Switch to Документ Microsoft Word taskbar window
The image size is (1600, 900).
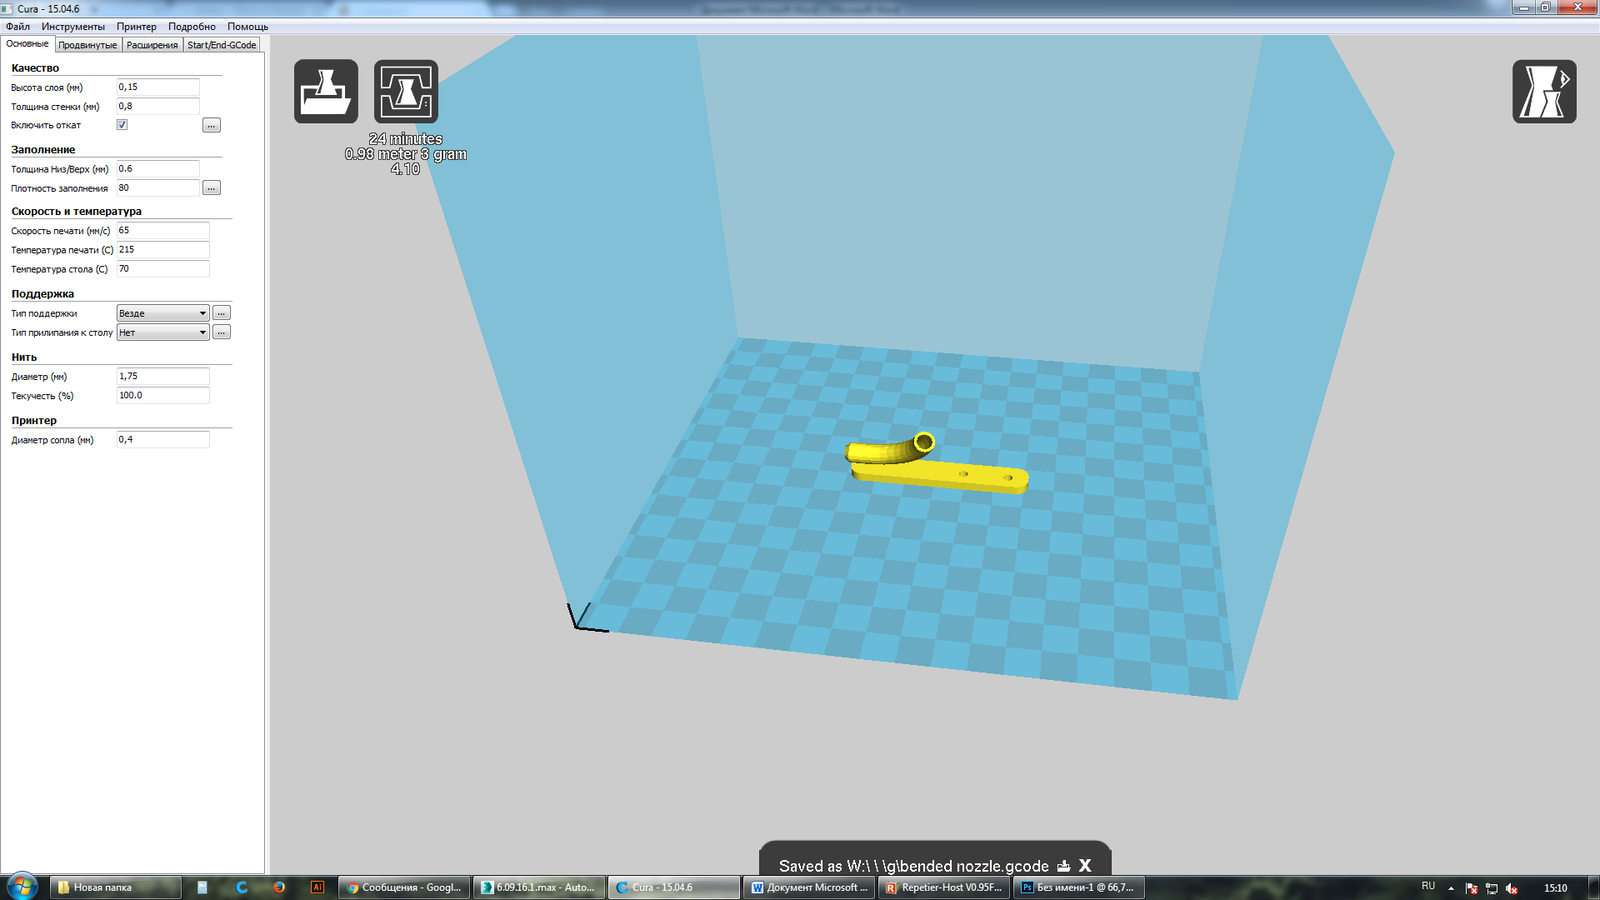tap(809, 887)
